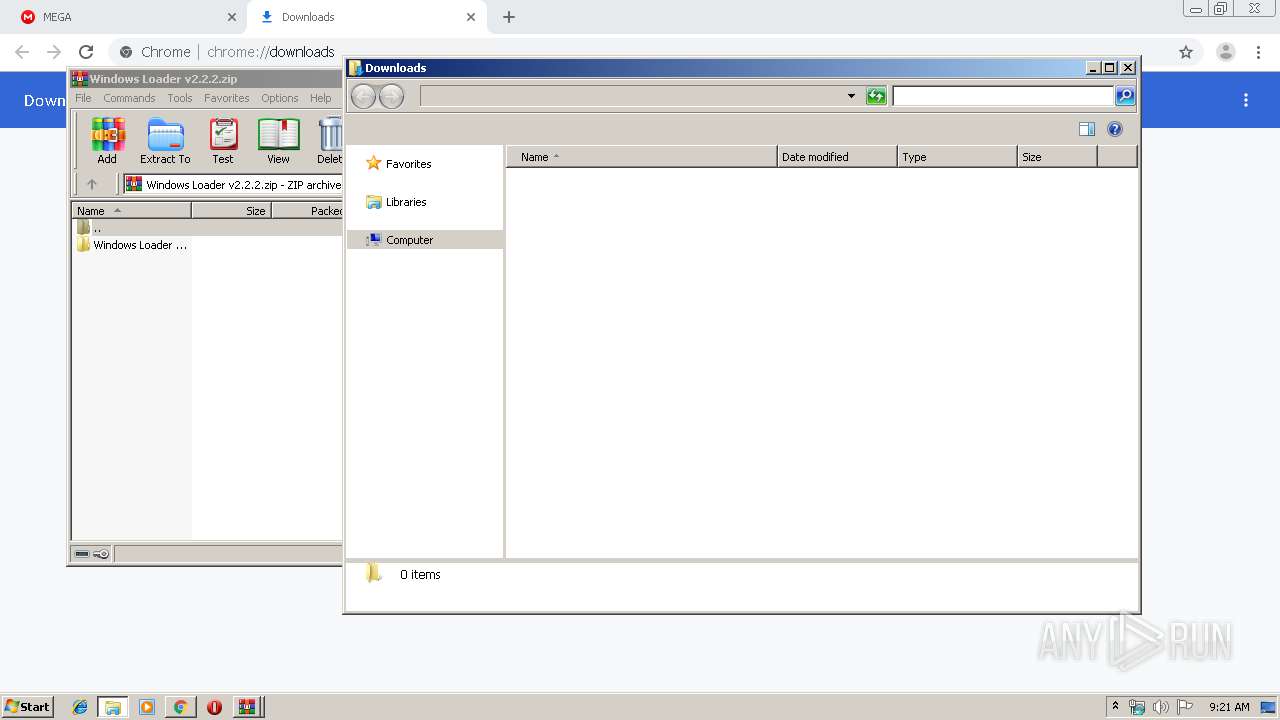Open the File menu in WinRAR
The height and width of the screenshot is (720, 1280).
click(x=83, y=98)
